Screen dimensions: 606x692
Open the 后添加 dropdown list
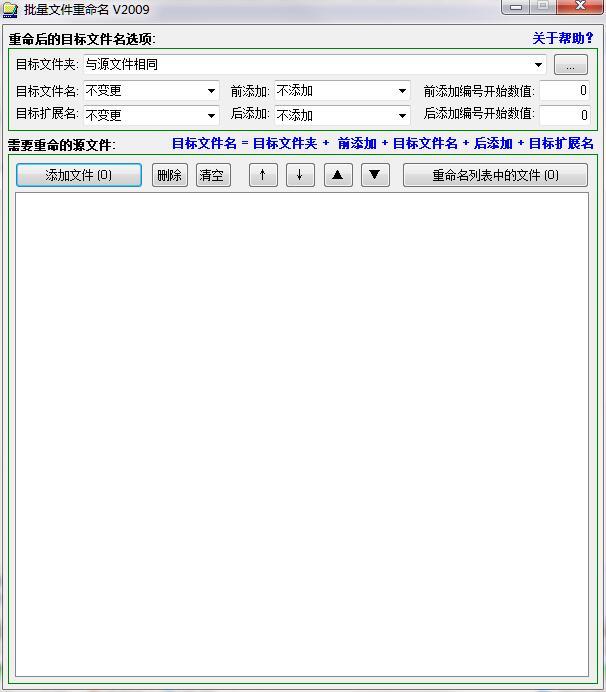point(402,116)
